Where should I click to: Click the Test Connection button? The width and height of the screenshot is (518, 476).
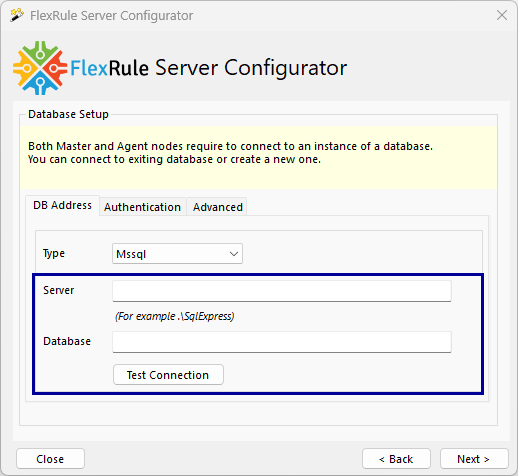coord(168,375)
